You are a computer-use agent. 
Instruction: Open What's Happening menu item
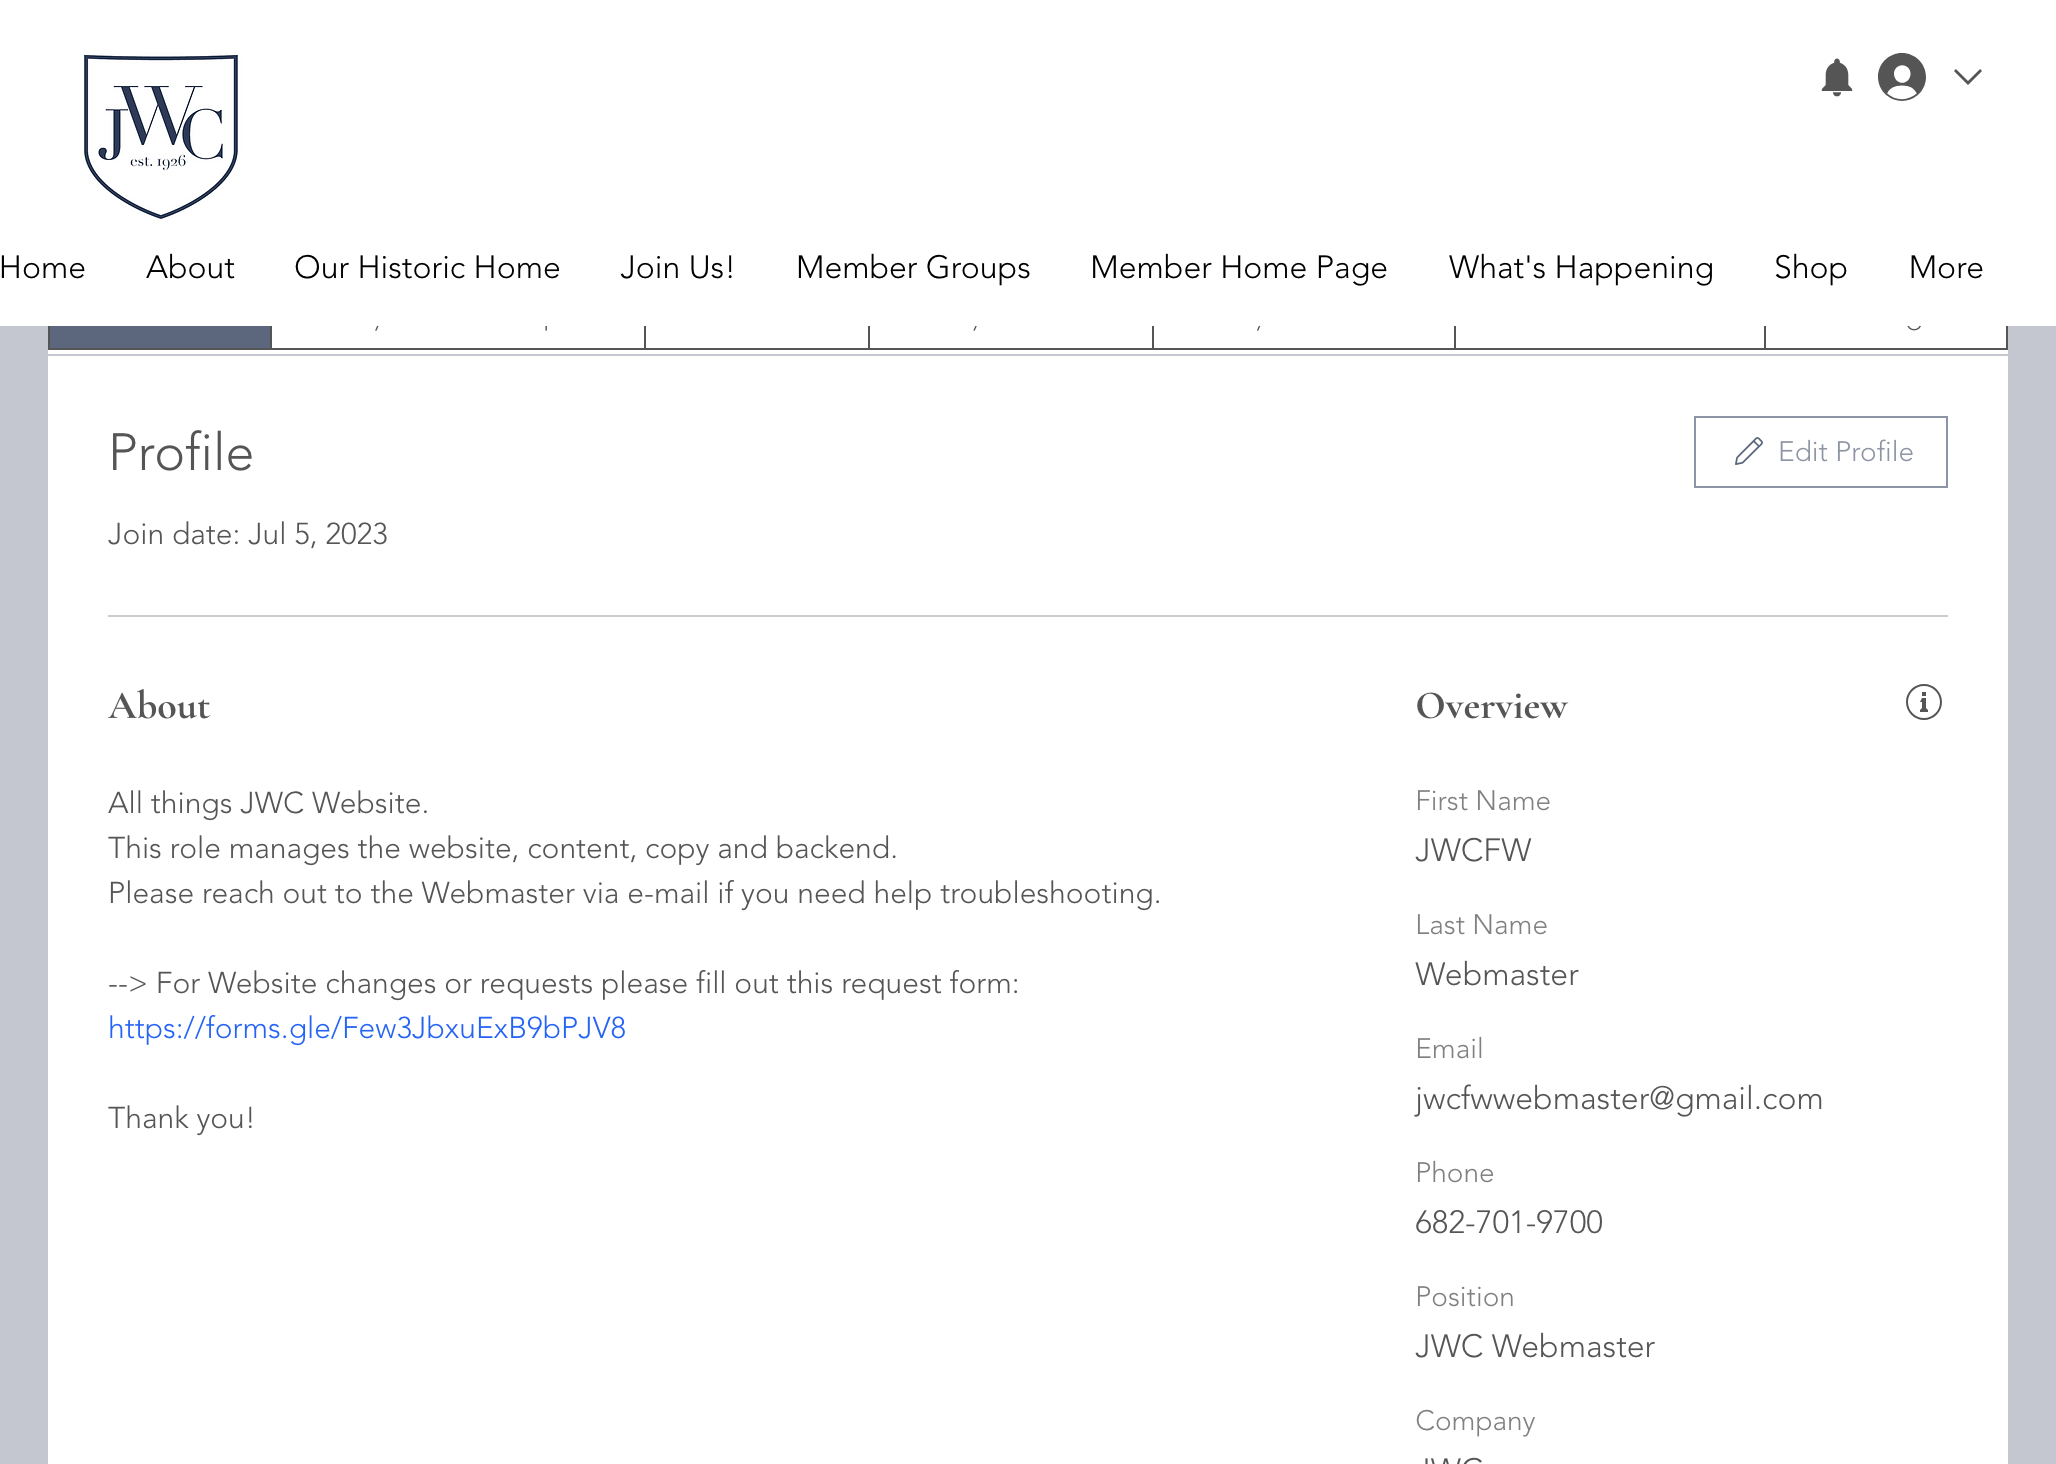tap(1581, 268)
